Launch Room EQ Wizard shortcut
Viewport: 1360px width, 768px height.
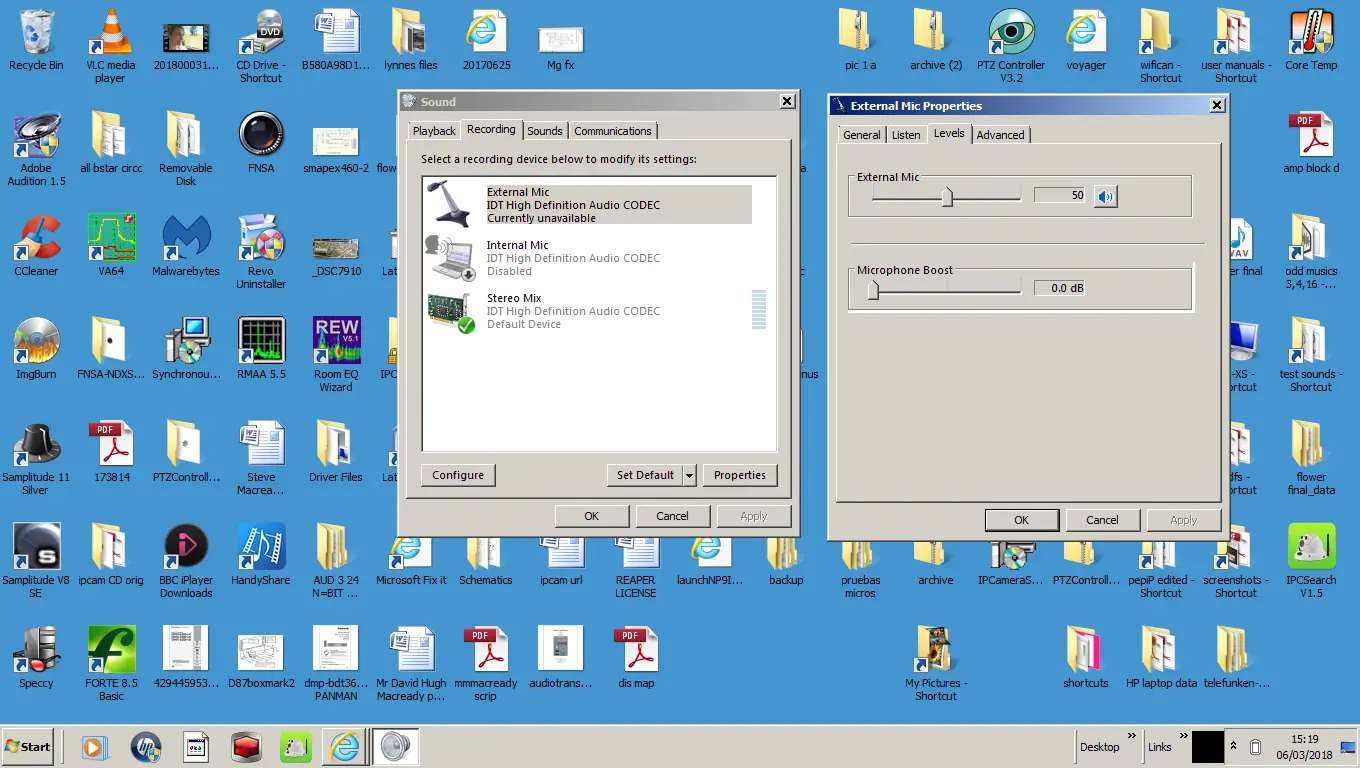336,348
